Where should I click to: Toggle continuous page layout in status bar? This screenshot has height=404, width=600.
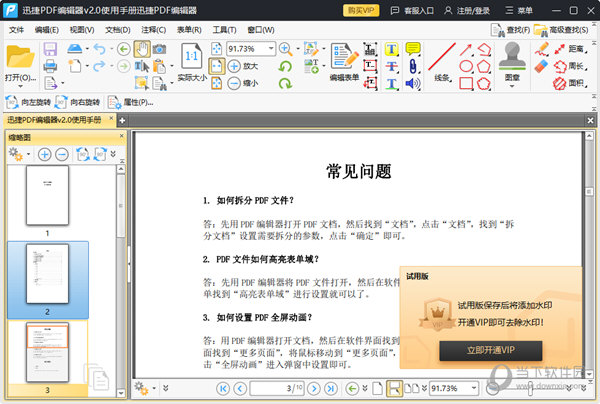pos(394,389)
